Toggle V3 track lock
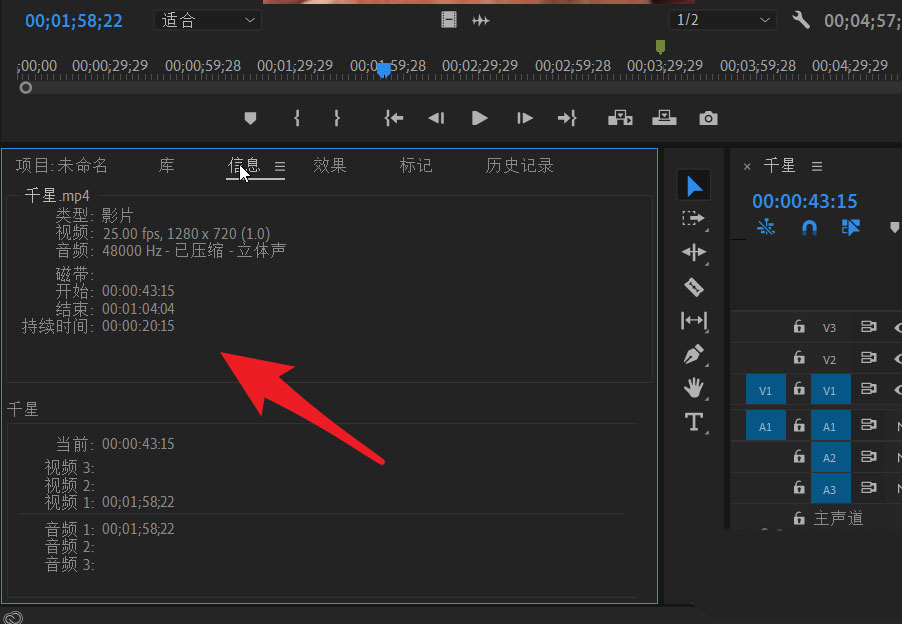Image resolution: width=902 pixels, height=624 pixels. 798,327
